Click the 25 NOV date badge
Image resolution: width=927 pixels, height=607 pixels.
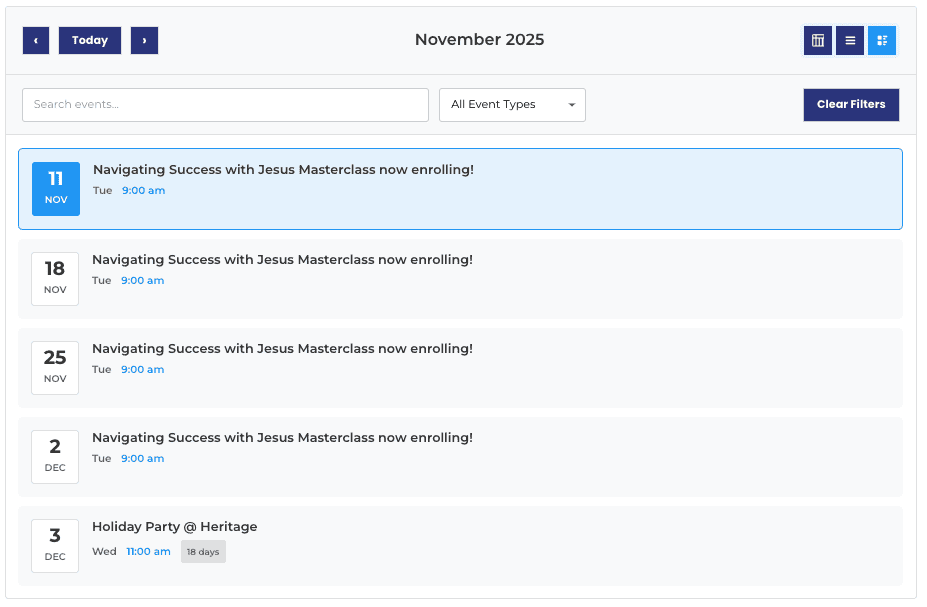pos(55,367)
